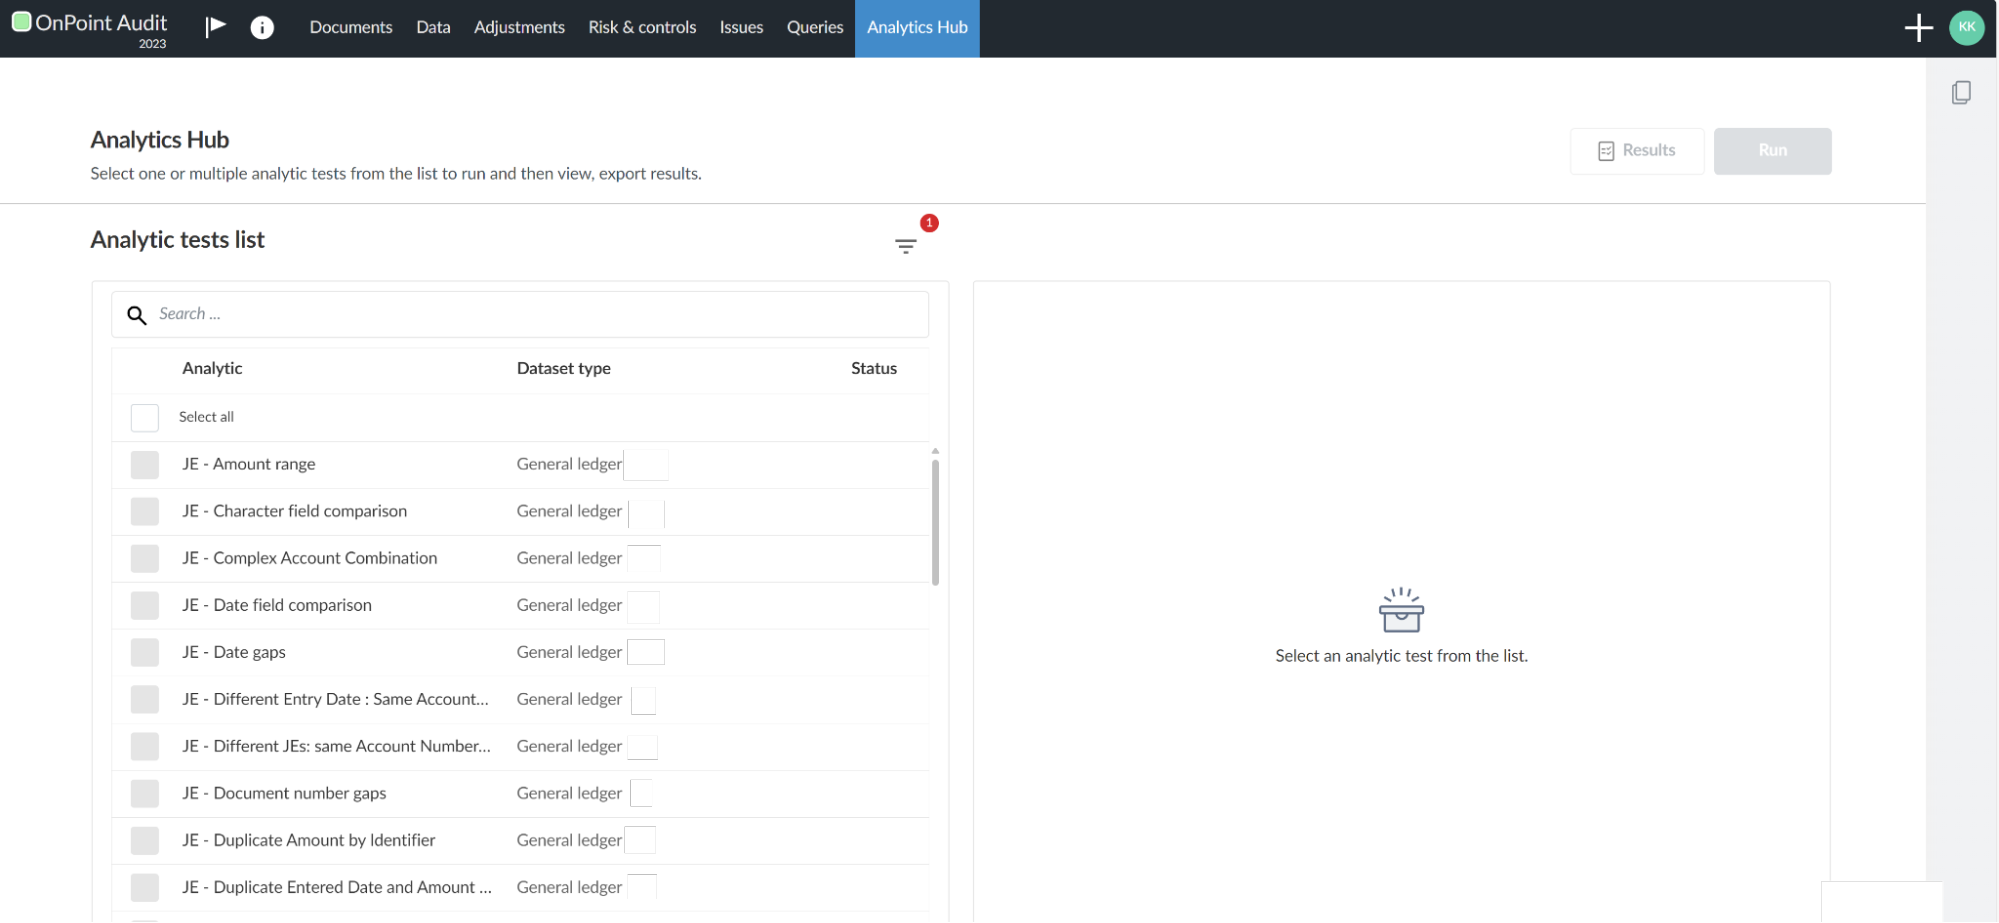Click the search magnifier icon
The image size is (1999, 923).
point(137,315)
